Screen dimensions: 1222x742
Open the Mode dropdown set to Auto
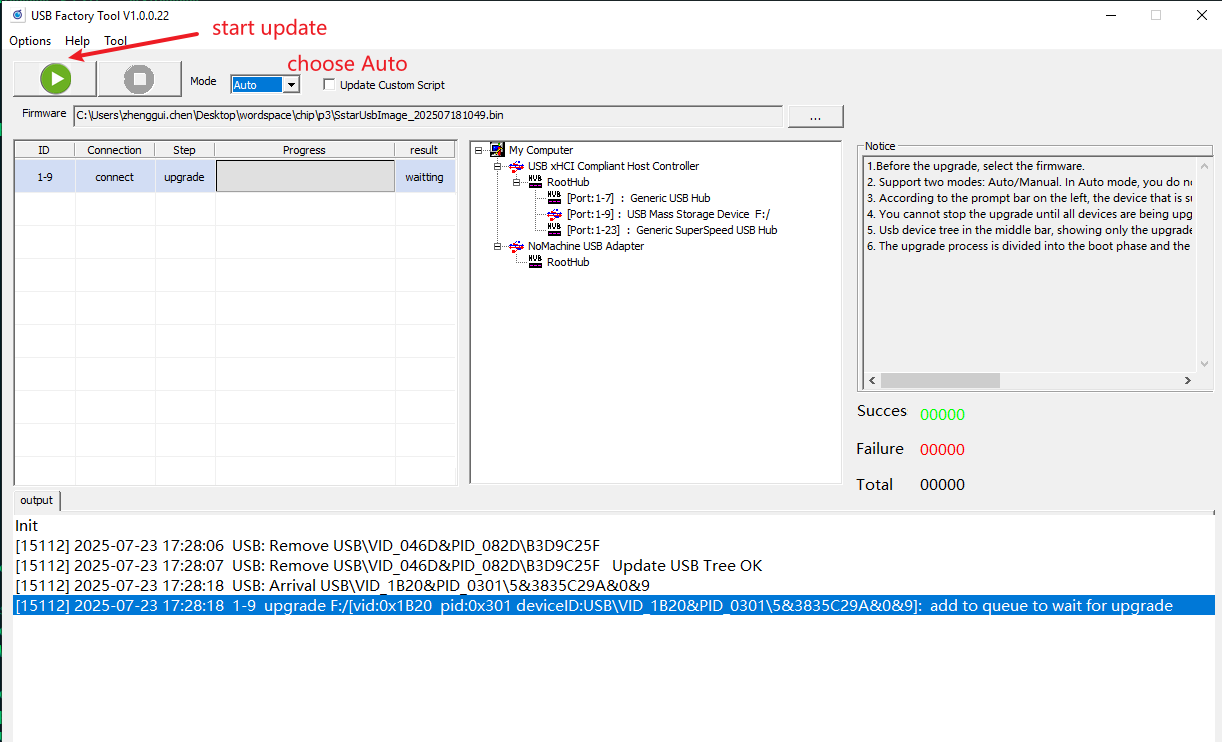(291, 85)
